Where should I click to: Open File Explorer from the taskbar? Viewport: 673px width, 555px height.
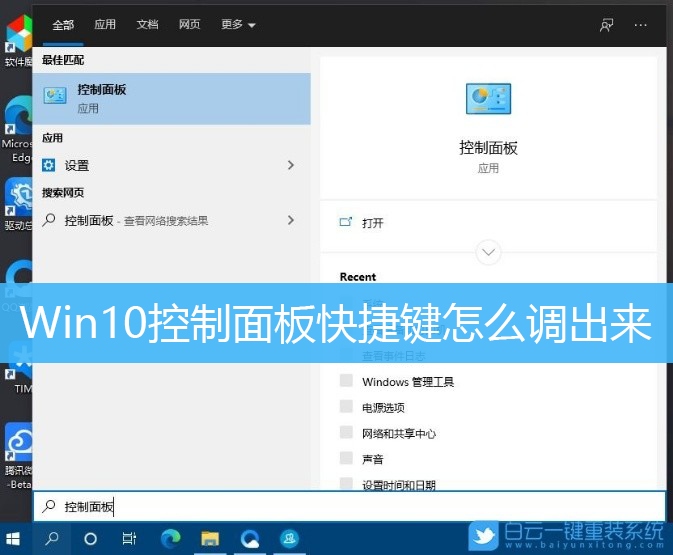(x=208, y=538)
